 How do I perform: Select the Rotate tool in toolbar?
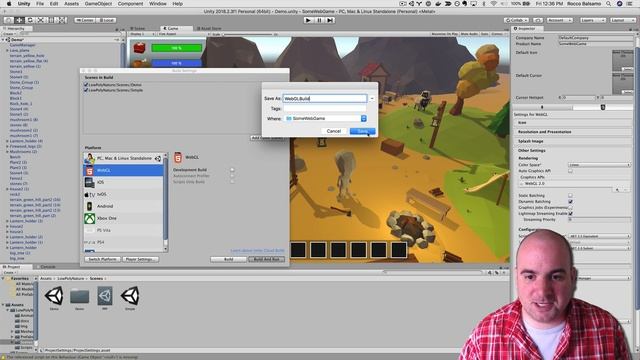[30, 20]
